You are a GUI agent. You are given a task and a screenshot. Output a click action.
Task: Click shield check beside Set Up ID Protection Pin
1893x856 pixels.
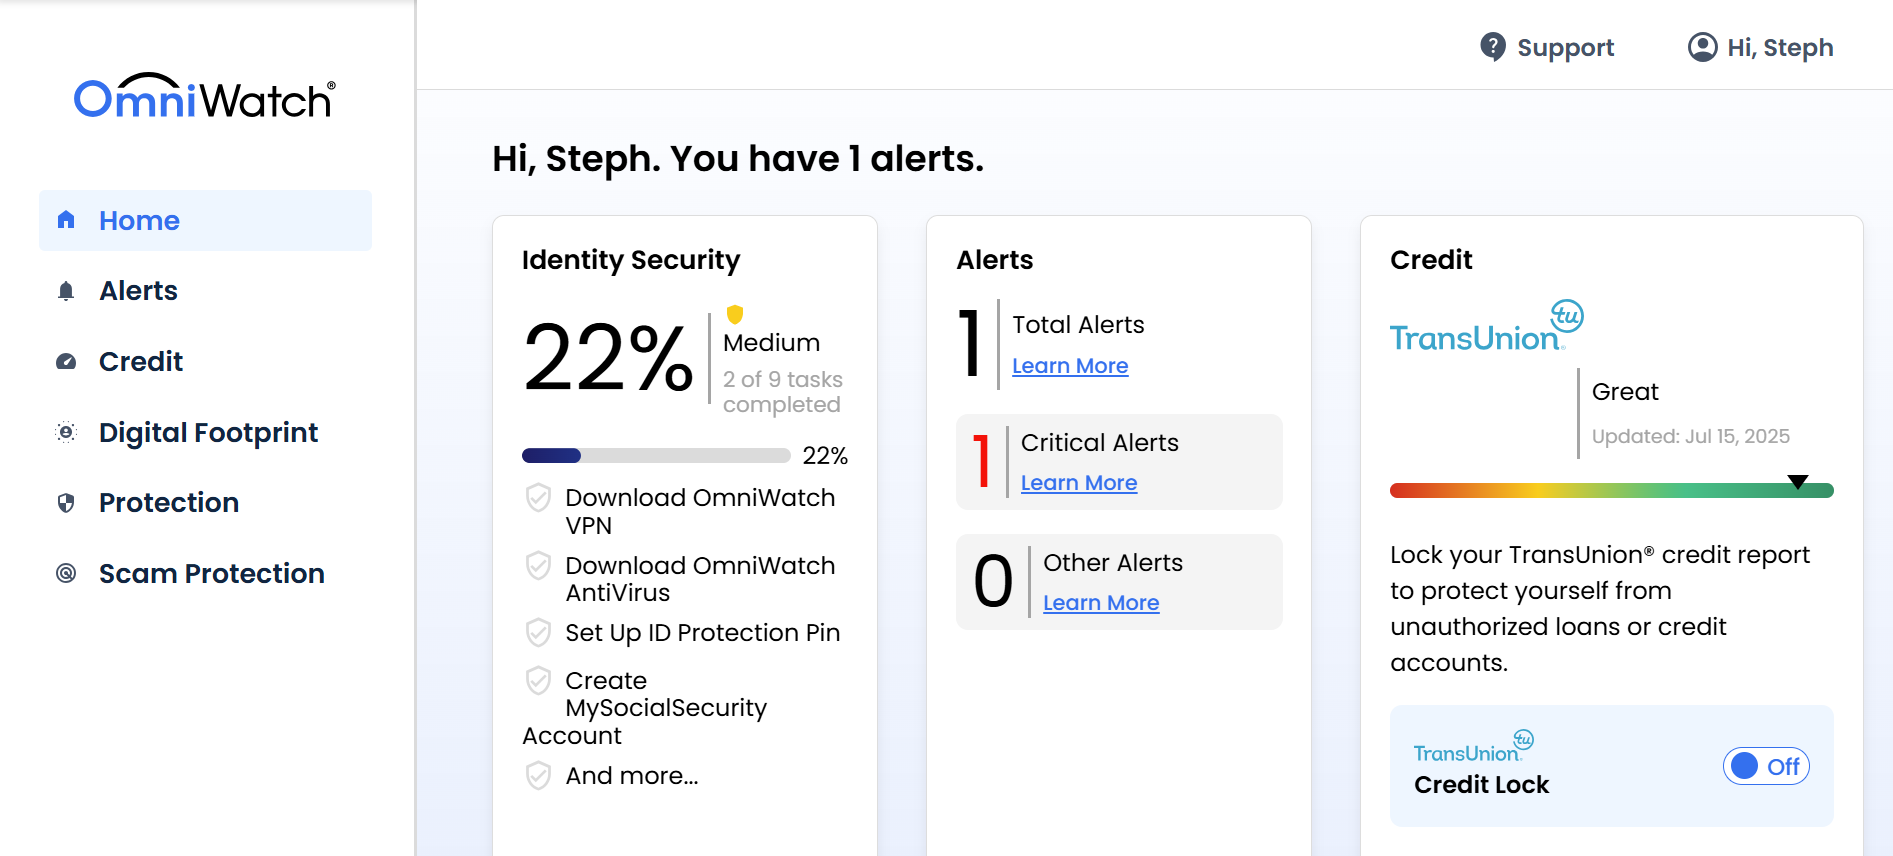(538, 632)
